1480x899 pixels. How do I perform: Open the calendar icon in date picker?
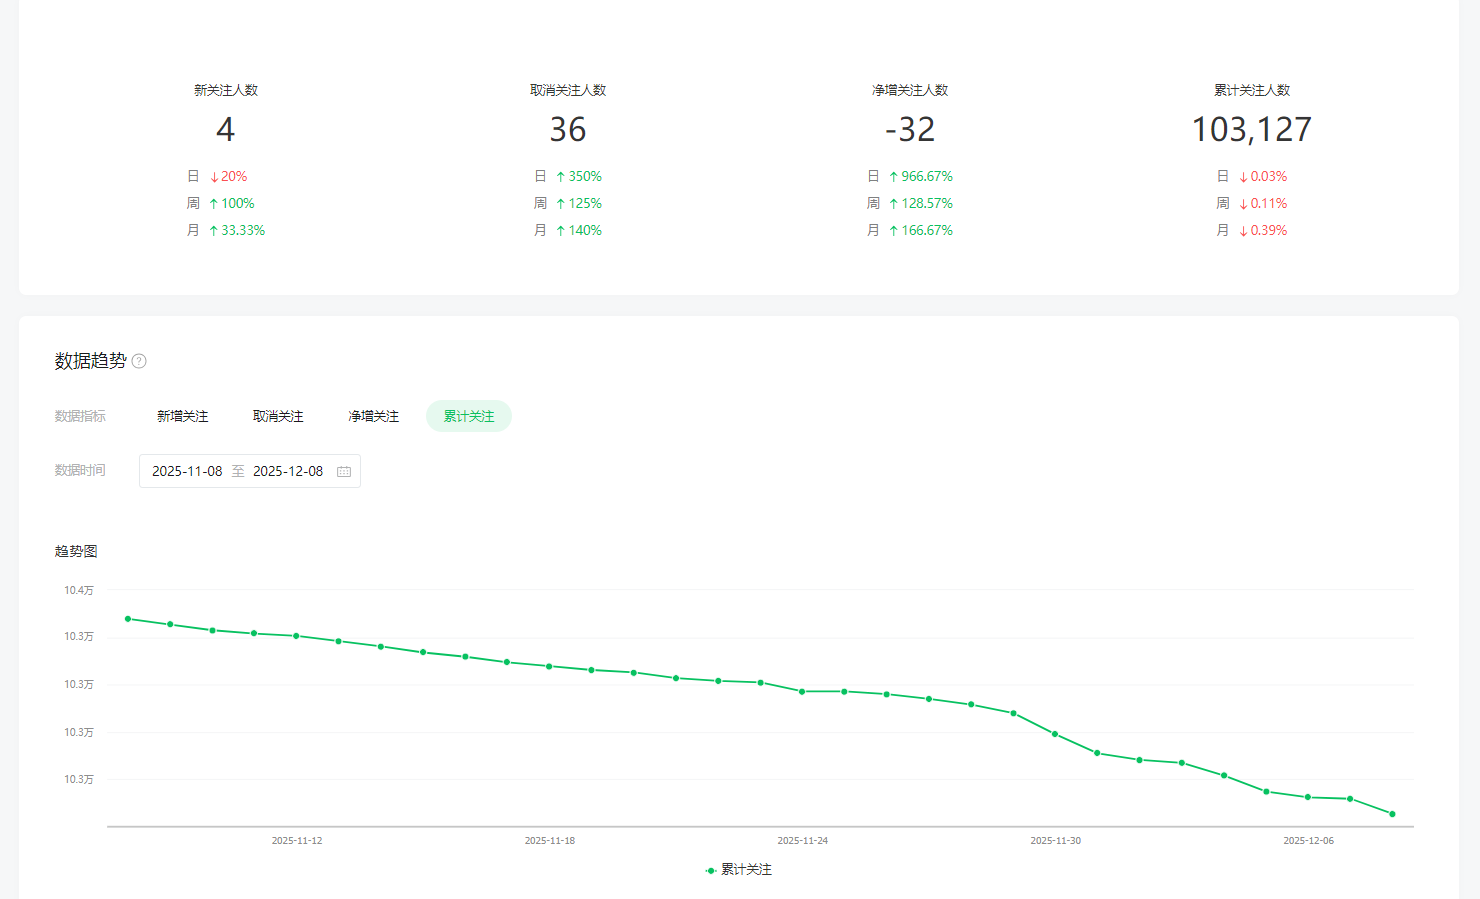[344, 471]
